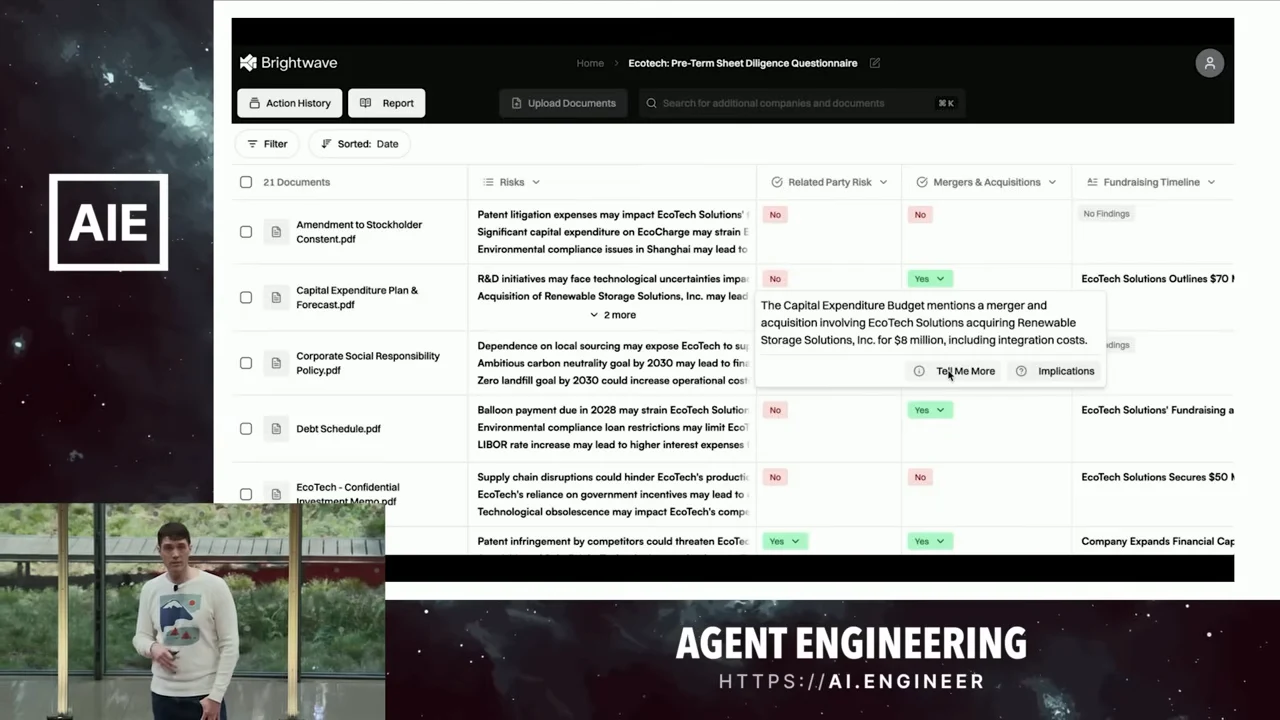Screen dimensions: 1280x720
Task: Click the 'No' badge in Amendment Related Party Risk
Action: (775, 214)
